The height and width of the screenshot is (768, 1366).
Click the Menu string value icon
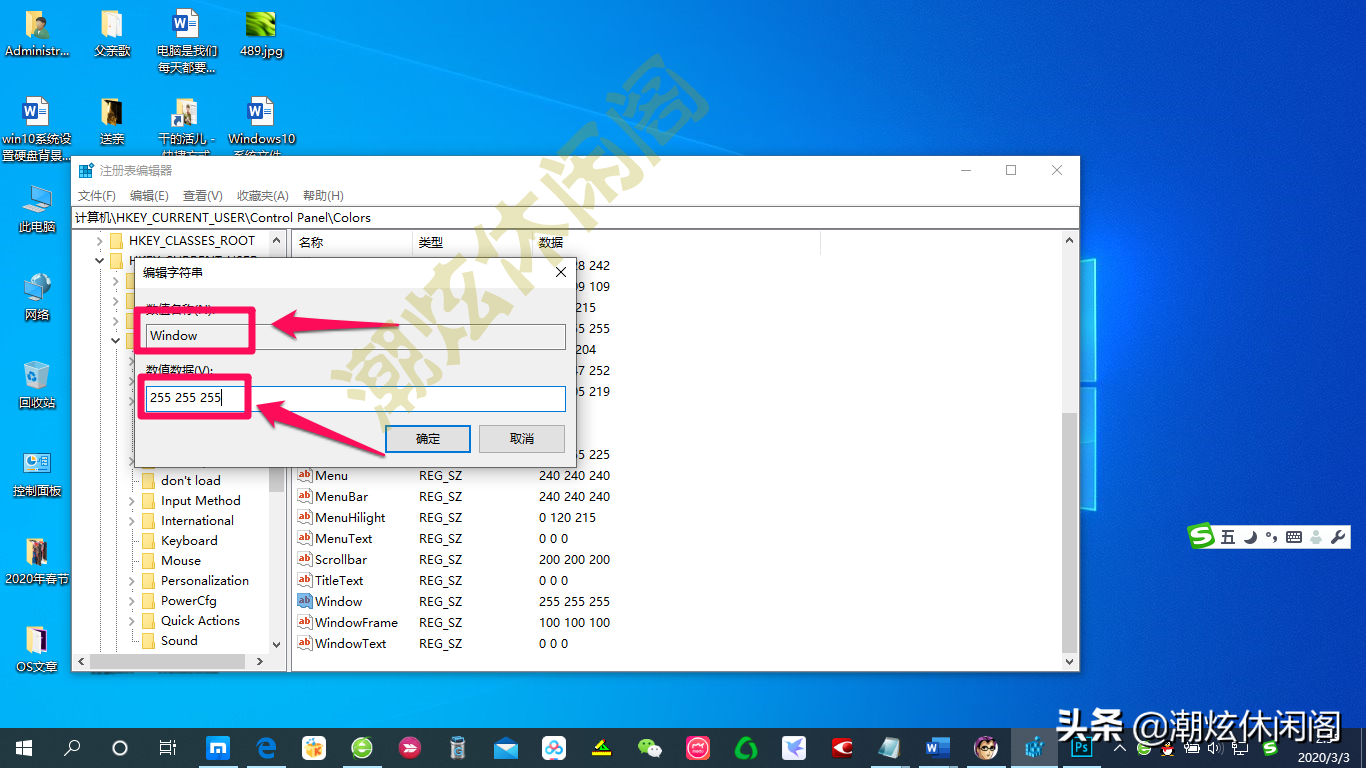306,476
